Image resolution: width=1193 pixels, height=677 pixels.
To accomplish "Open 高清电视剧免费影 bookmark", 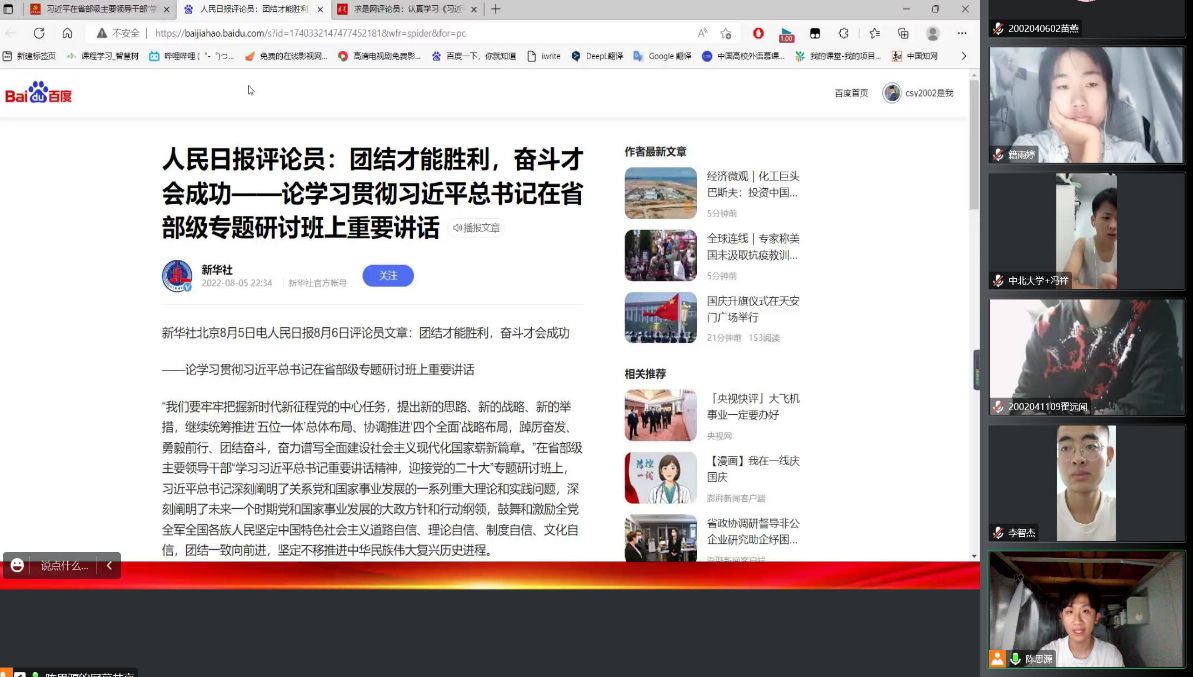I will (380, 56).
